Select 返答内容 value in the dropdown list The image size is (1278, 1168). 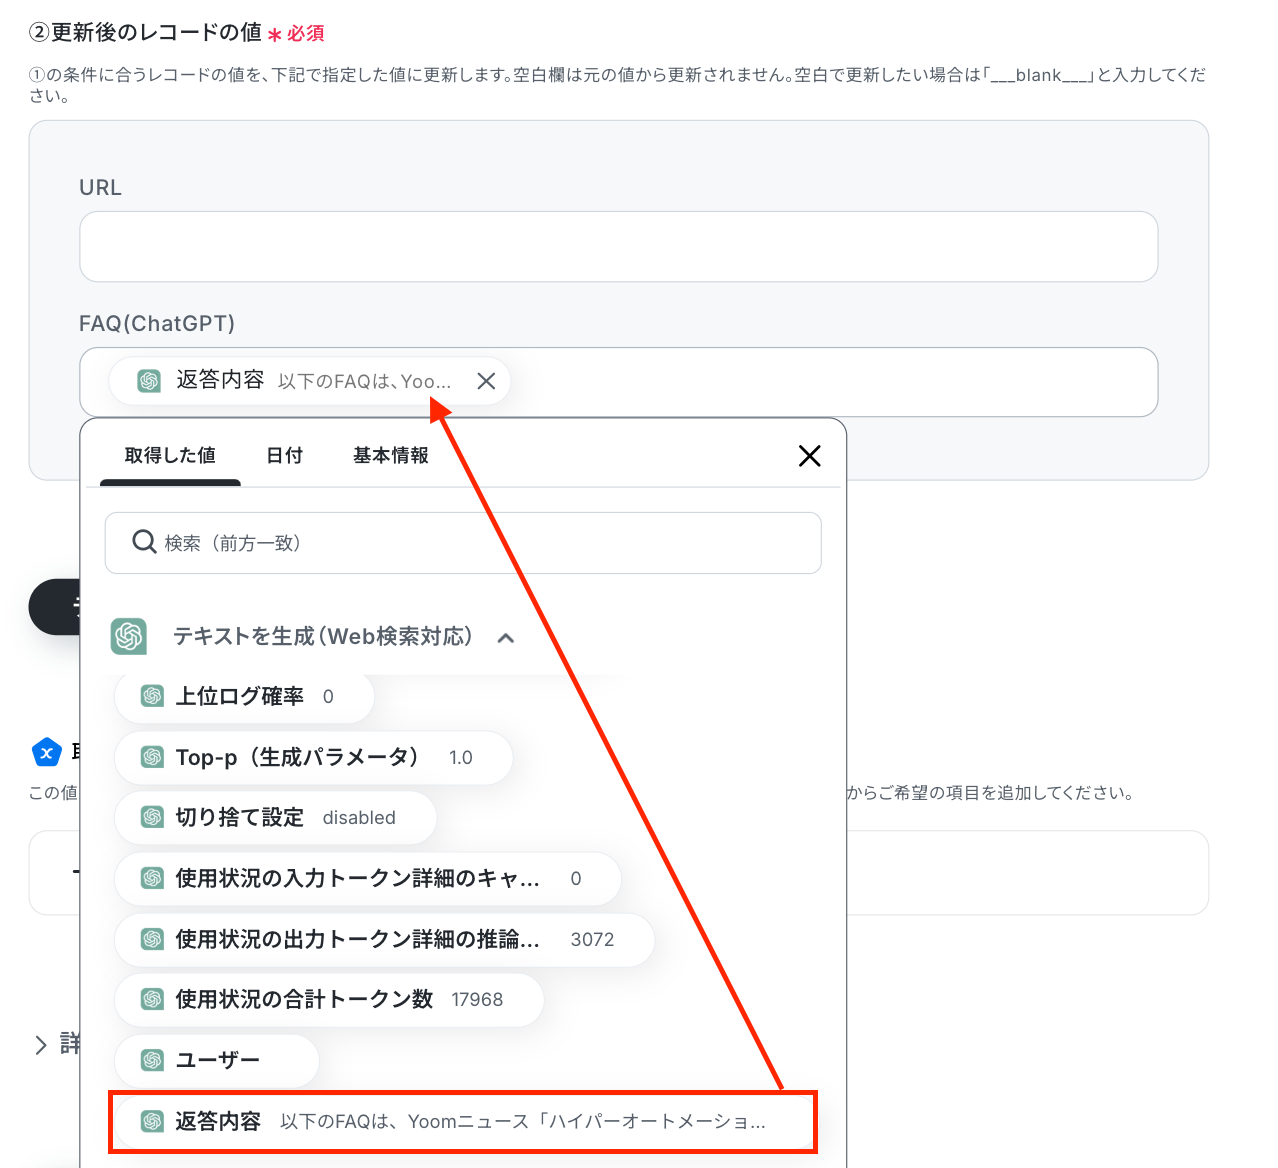[463, 1122]
